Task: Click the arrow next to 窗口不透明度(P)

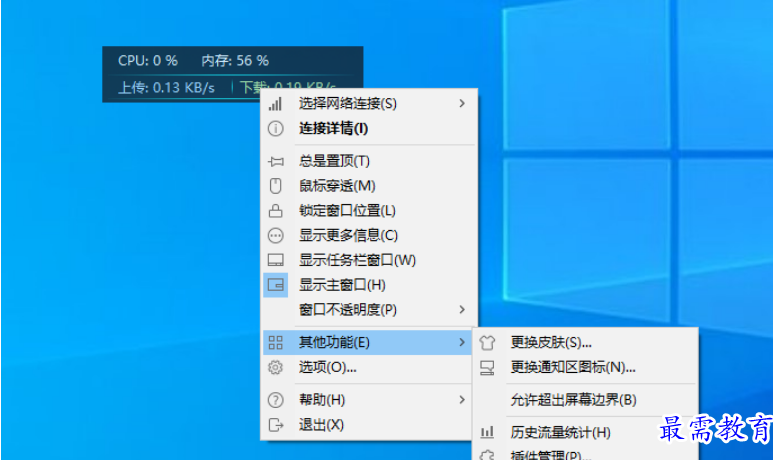Action: (462, 310)
